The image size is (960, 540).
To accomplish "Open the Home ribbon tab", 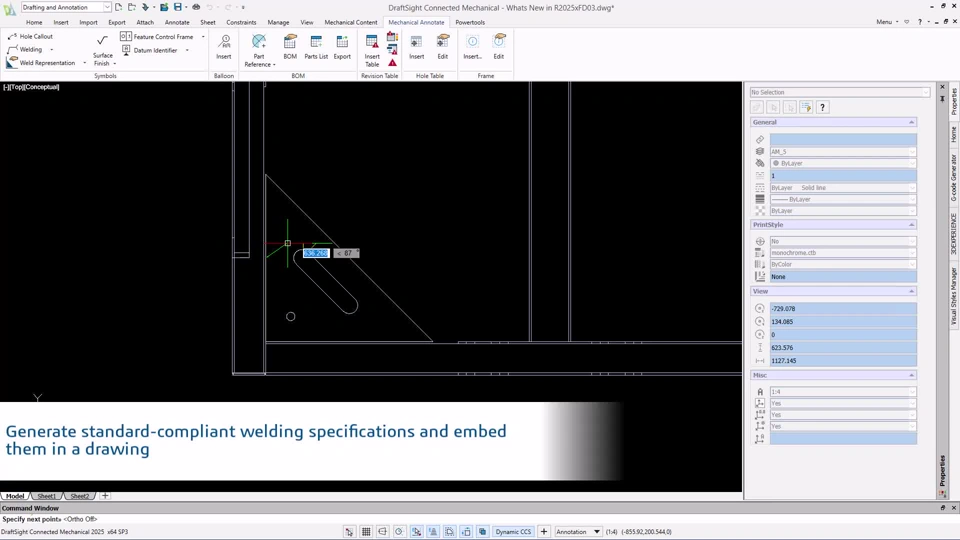I will [34, 22].
